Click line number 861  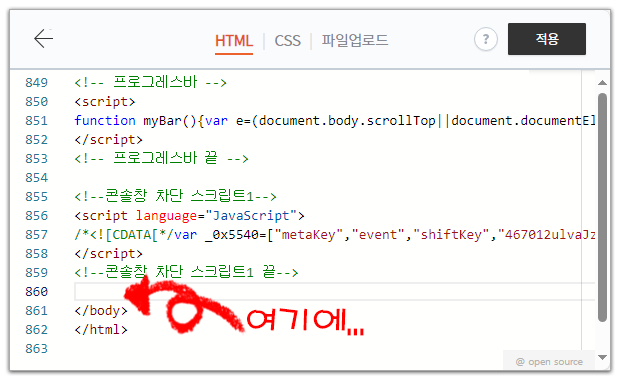[36, 310]
